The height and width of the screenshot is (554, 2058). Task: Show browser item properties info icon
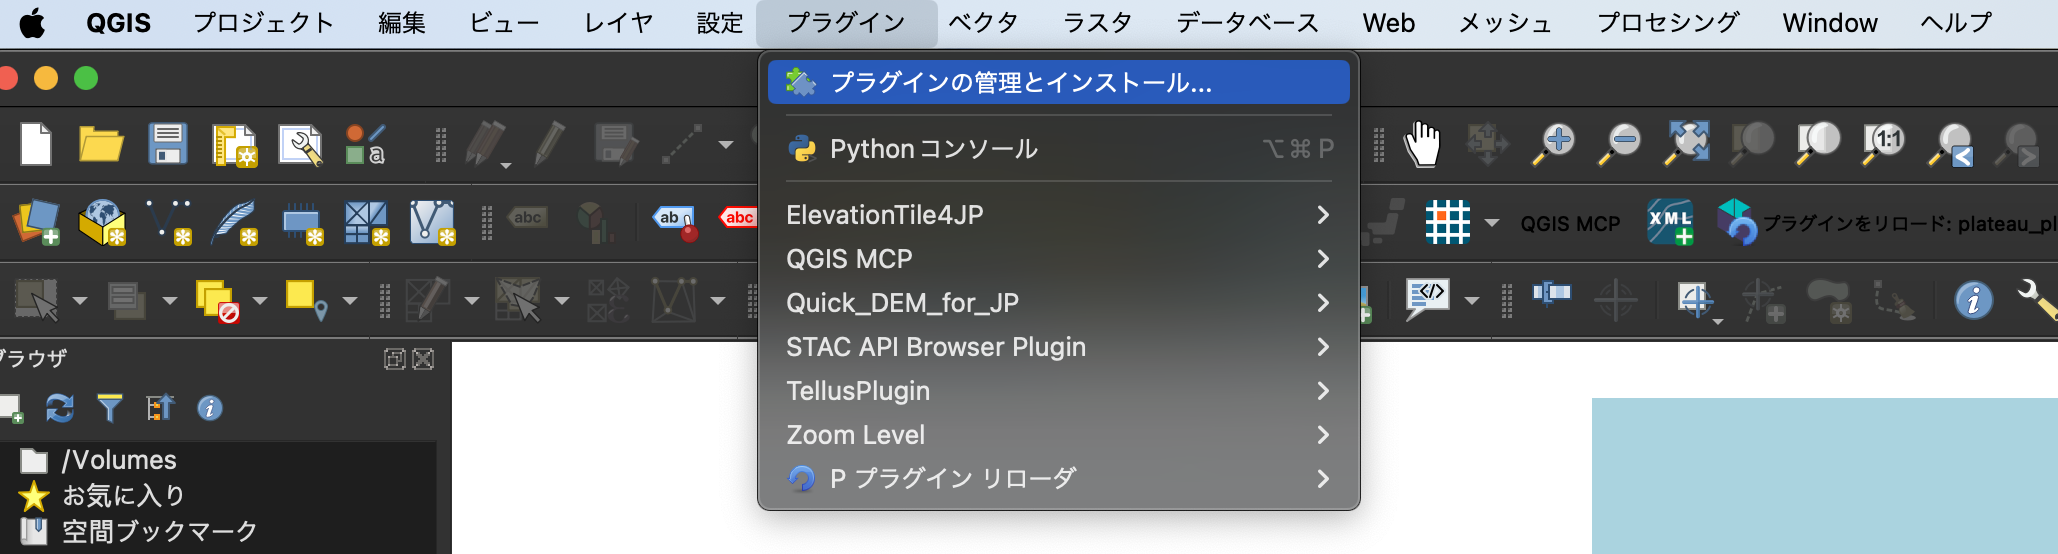209,408
